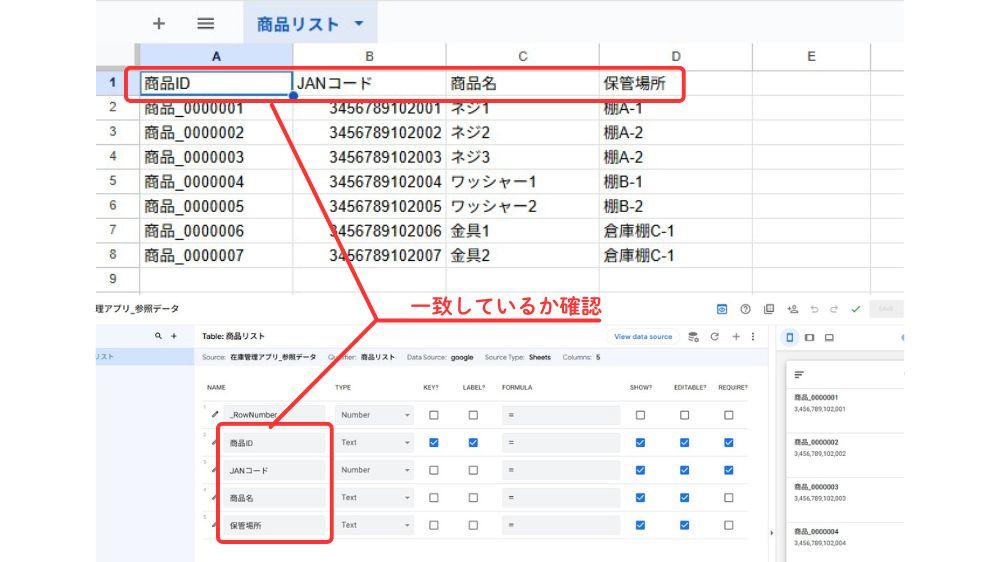Viewport: 1000px width, 562px height.
Task: Open table more options vertical dots
Action: pos(753,336)
